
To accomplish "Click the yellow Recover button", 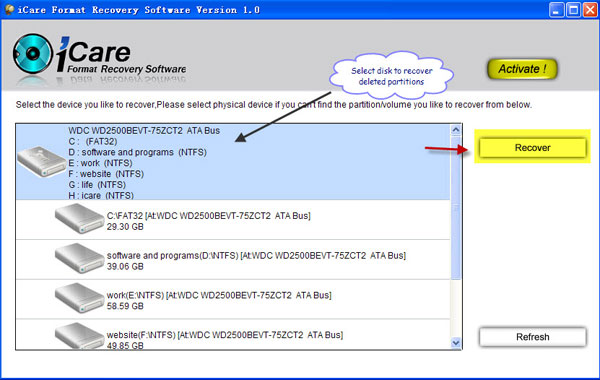I will point(532,148).
